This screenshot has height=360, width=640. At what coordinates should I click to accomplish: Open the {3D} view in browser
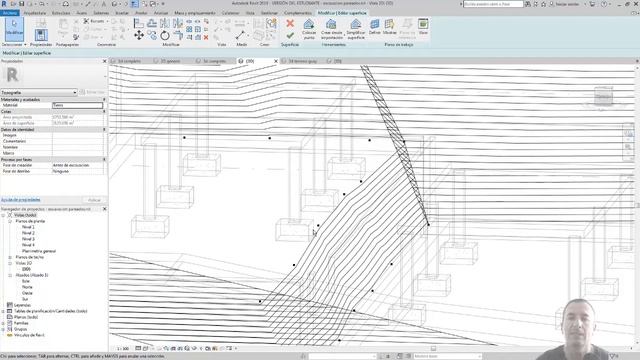(26, 269)
